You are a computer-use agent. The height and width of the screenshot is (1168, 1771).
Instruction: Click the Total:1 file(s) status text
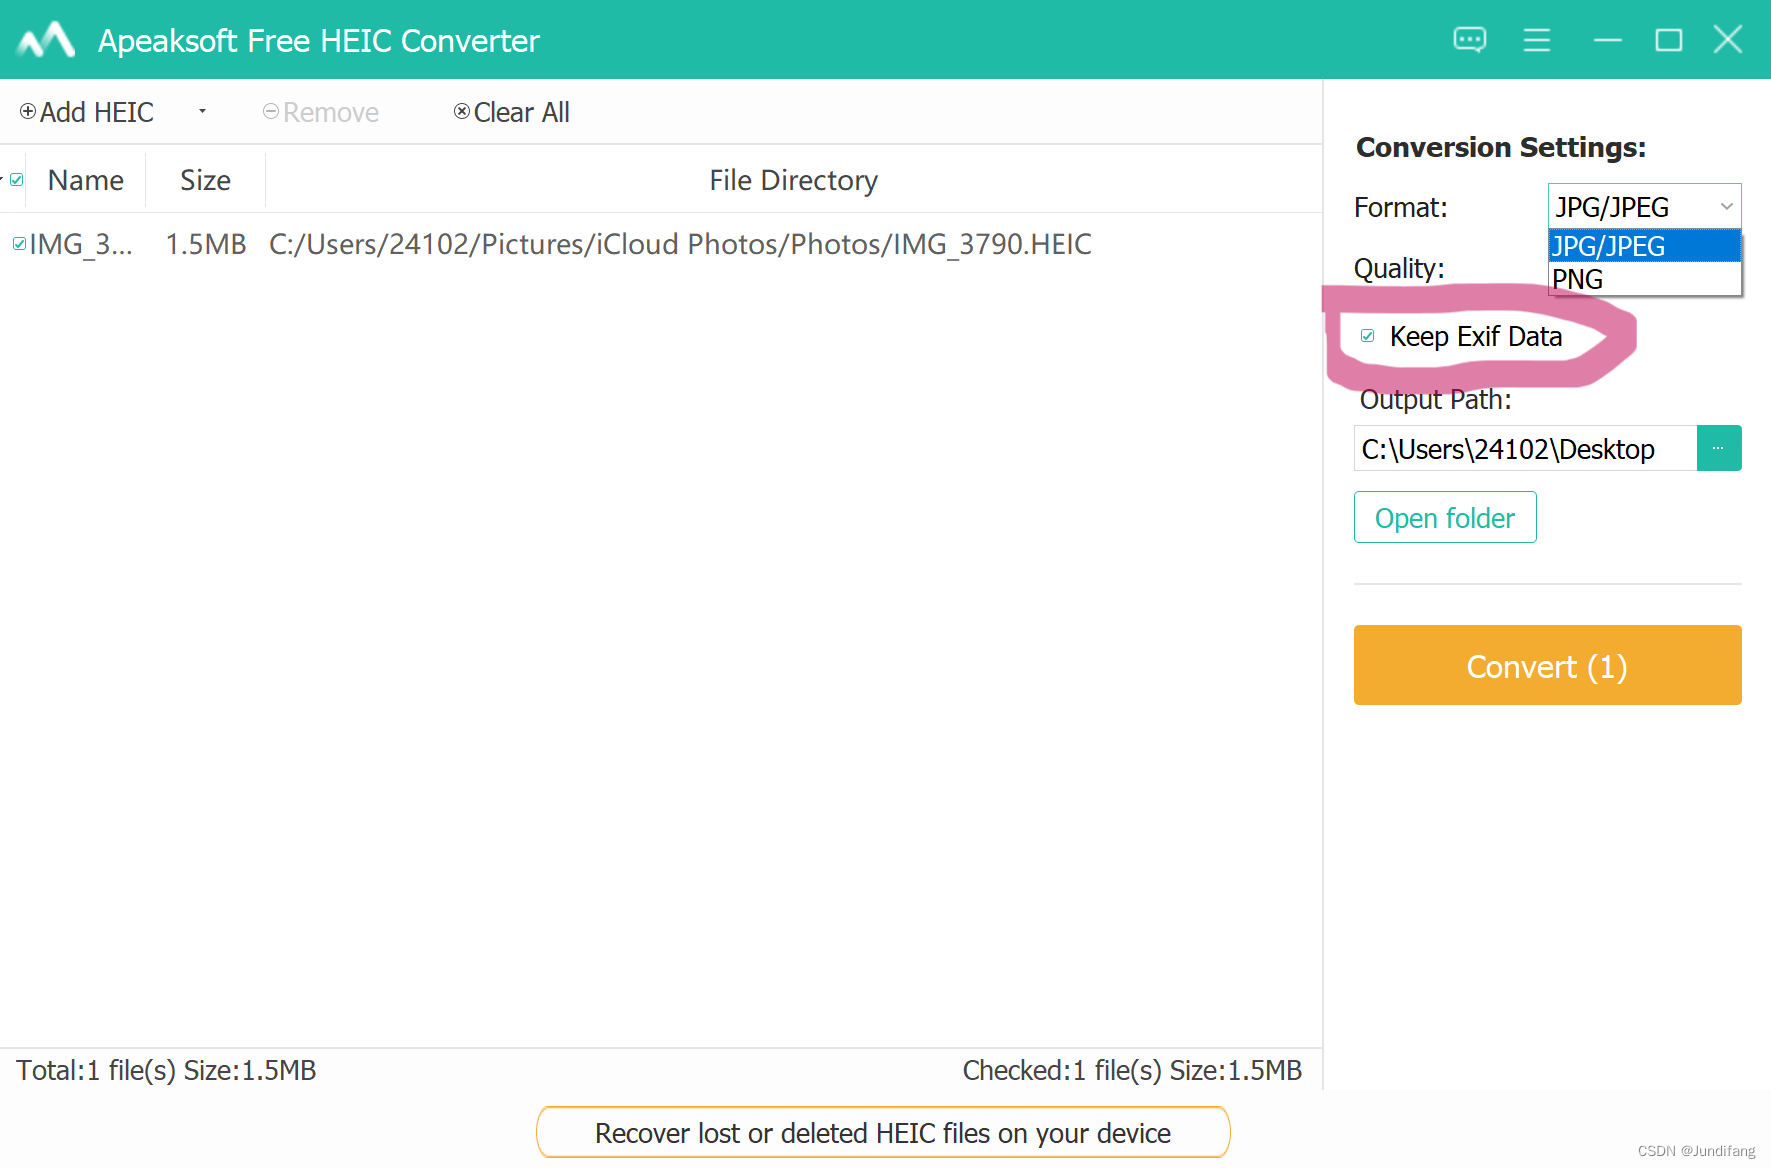tap(166, 1070)
